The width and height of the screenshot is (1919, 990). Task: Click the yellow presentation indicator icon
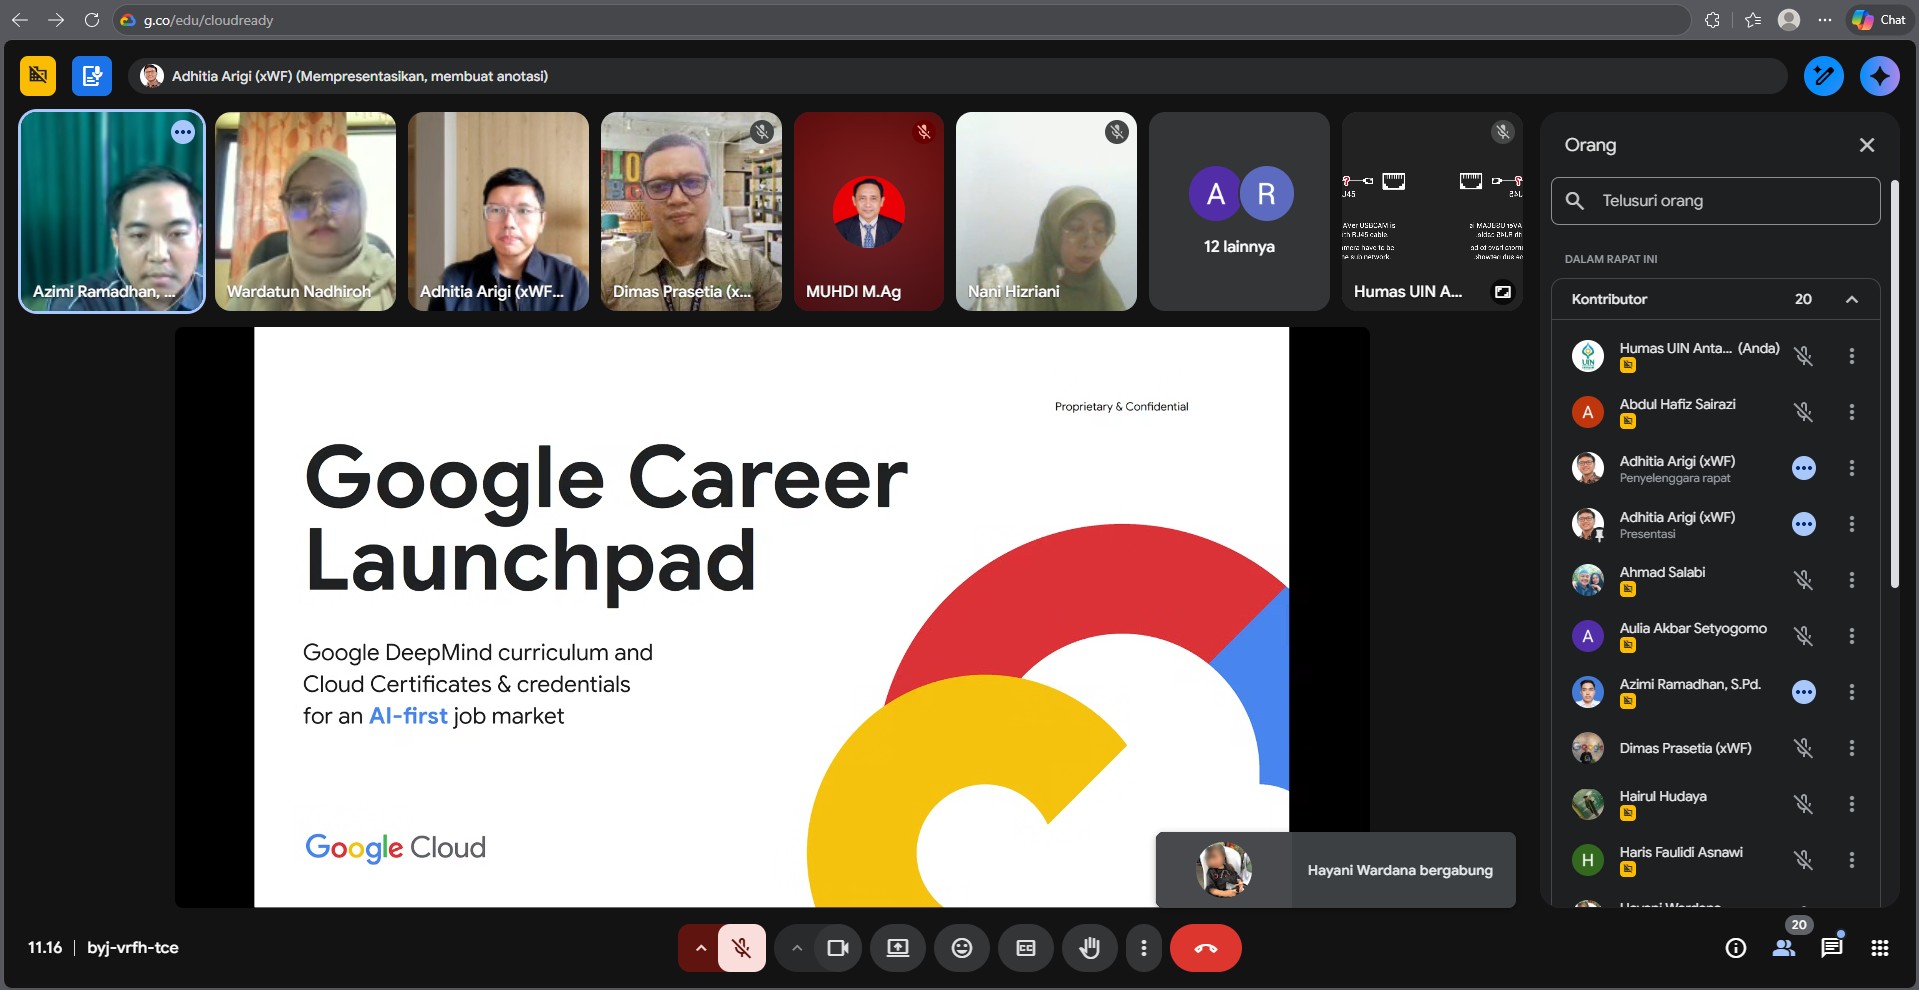[38, 76]
